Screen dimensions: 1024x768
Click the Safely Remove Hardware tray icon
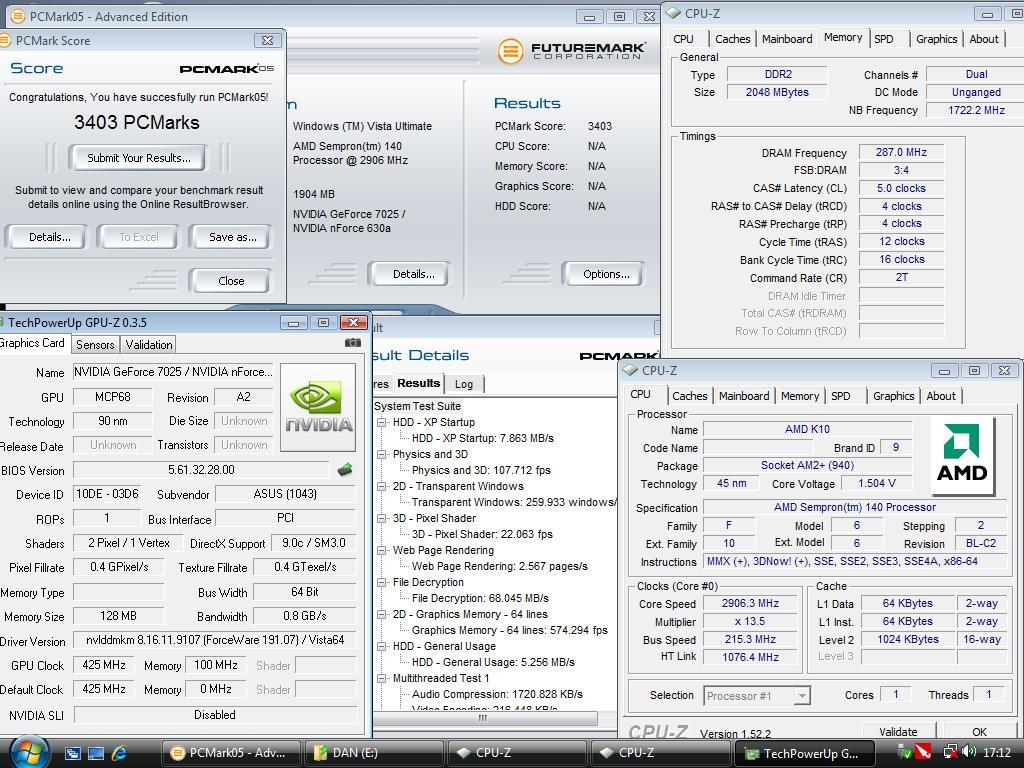904,752
